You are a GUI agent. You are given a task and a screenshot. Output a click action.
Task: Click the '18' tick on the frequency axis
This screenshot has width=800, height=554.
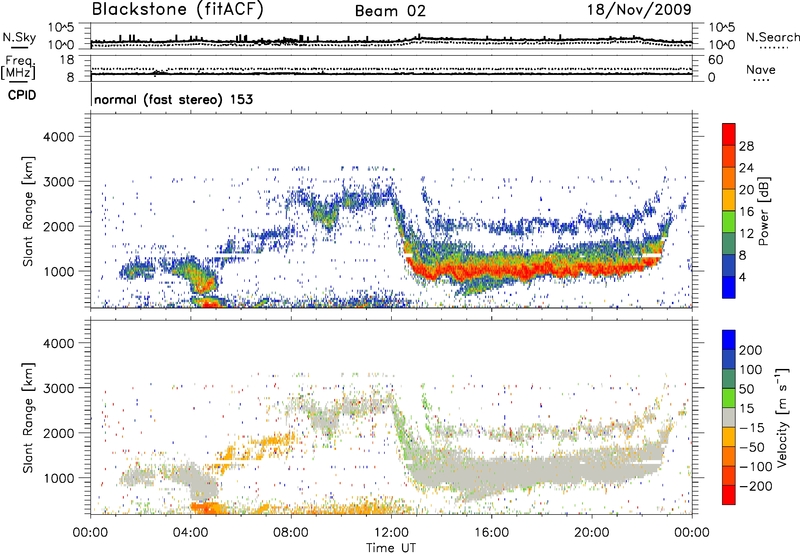[x=67, y=60]
